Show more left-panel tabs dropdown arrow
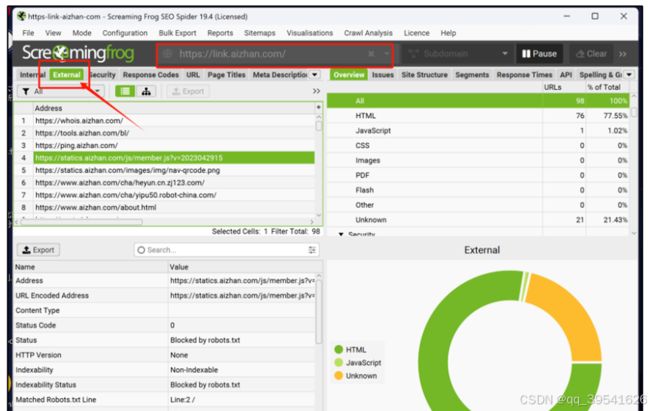This screenshot has height=411, width=650. 315,75
